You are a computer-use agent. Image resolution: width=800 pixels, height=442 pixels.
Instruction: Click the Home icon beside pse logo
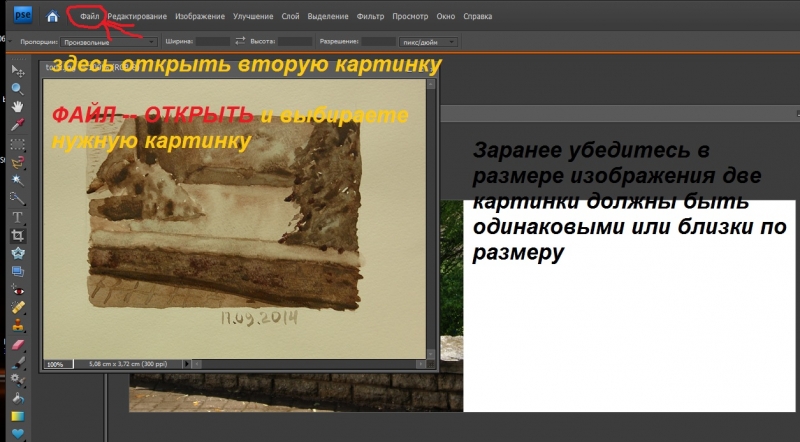click(x=51, y=17)
